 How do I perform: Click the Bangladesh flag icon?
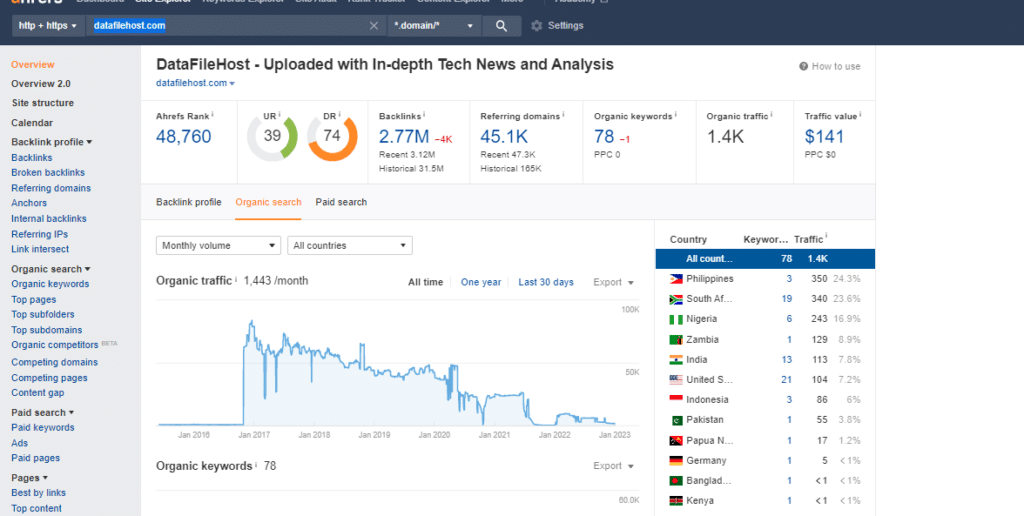coord(676,481)
